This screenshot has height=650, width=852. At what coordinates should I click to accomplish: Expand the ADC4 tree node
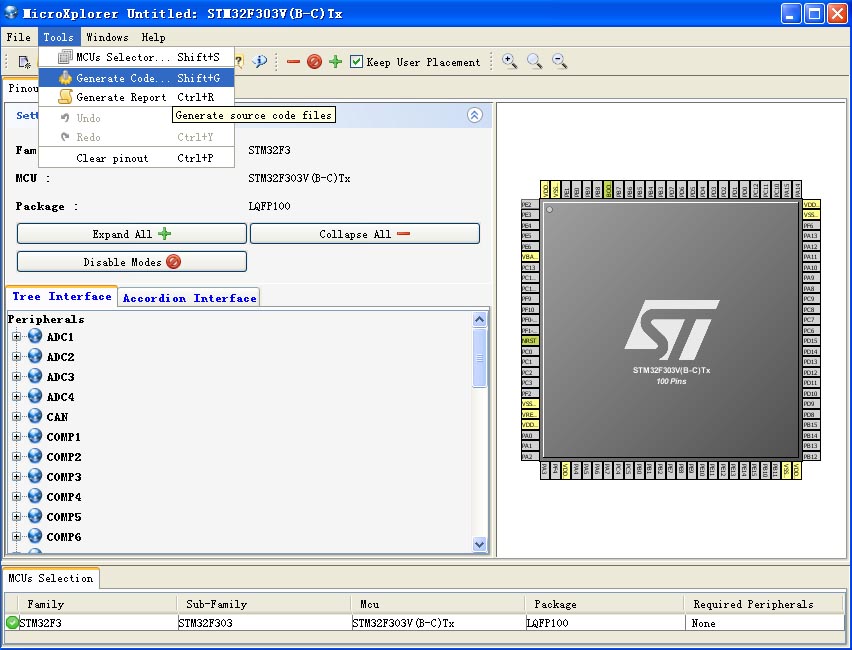click(16, 397)
